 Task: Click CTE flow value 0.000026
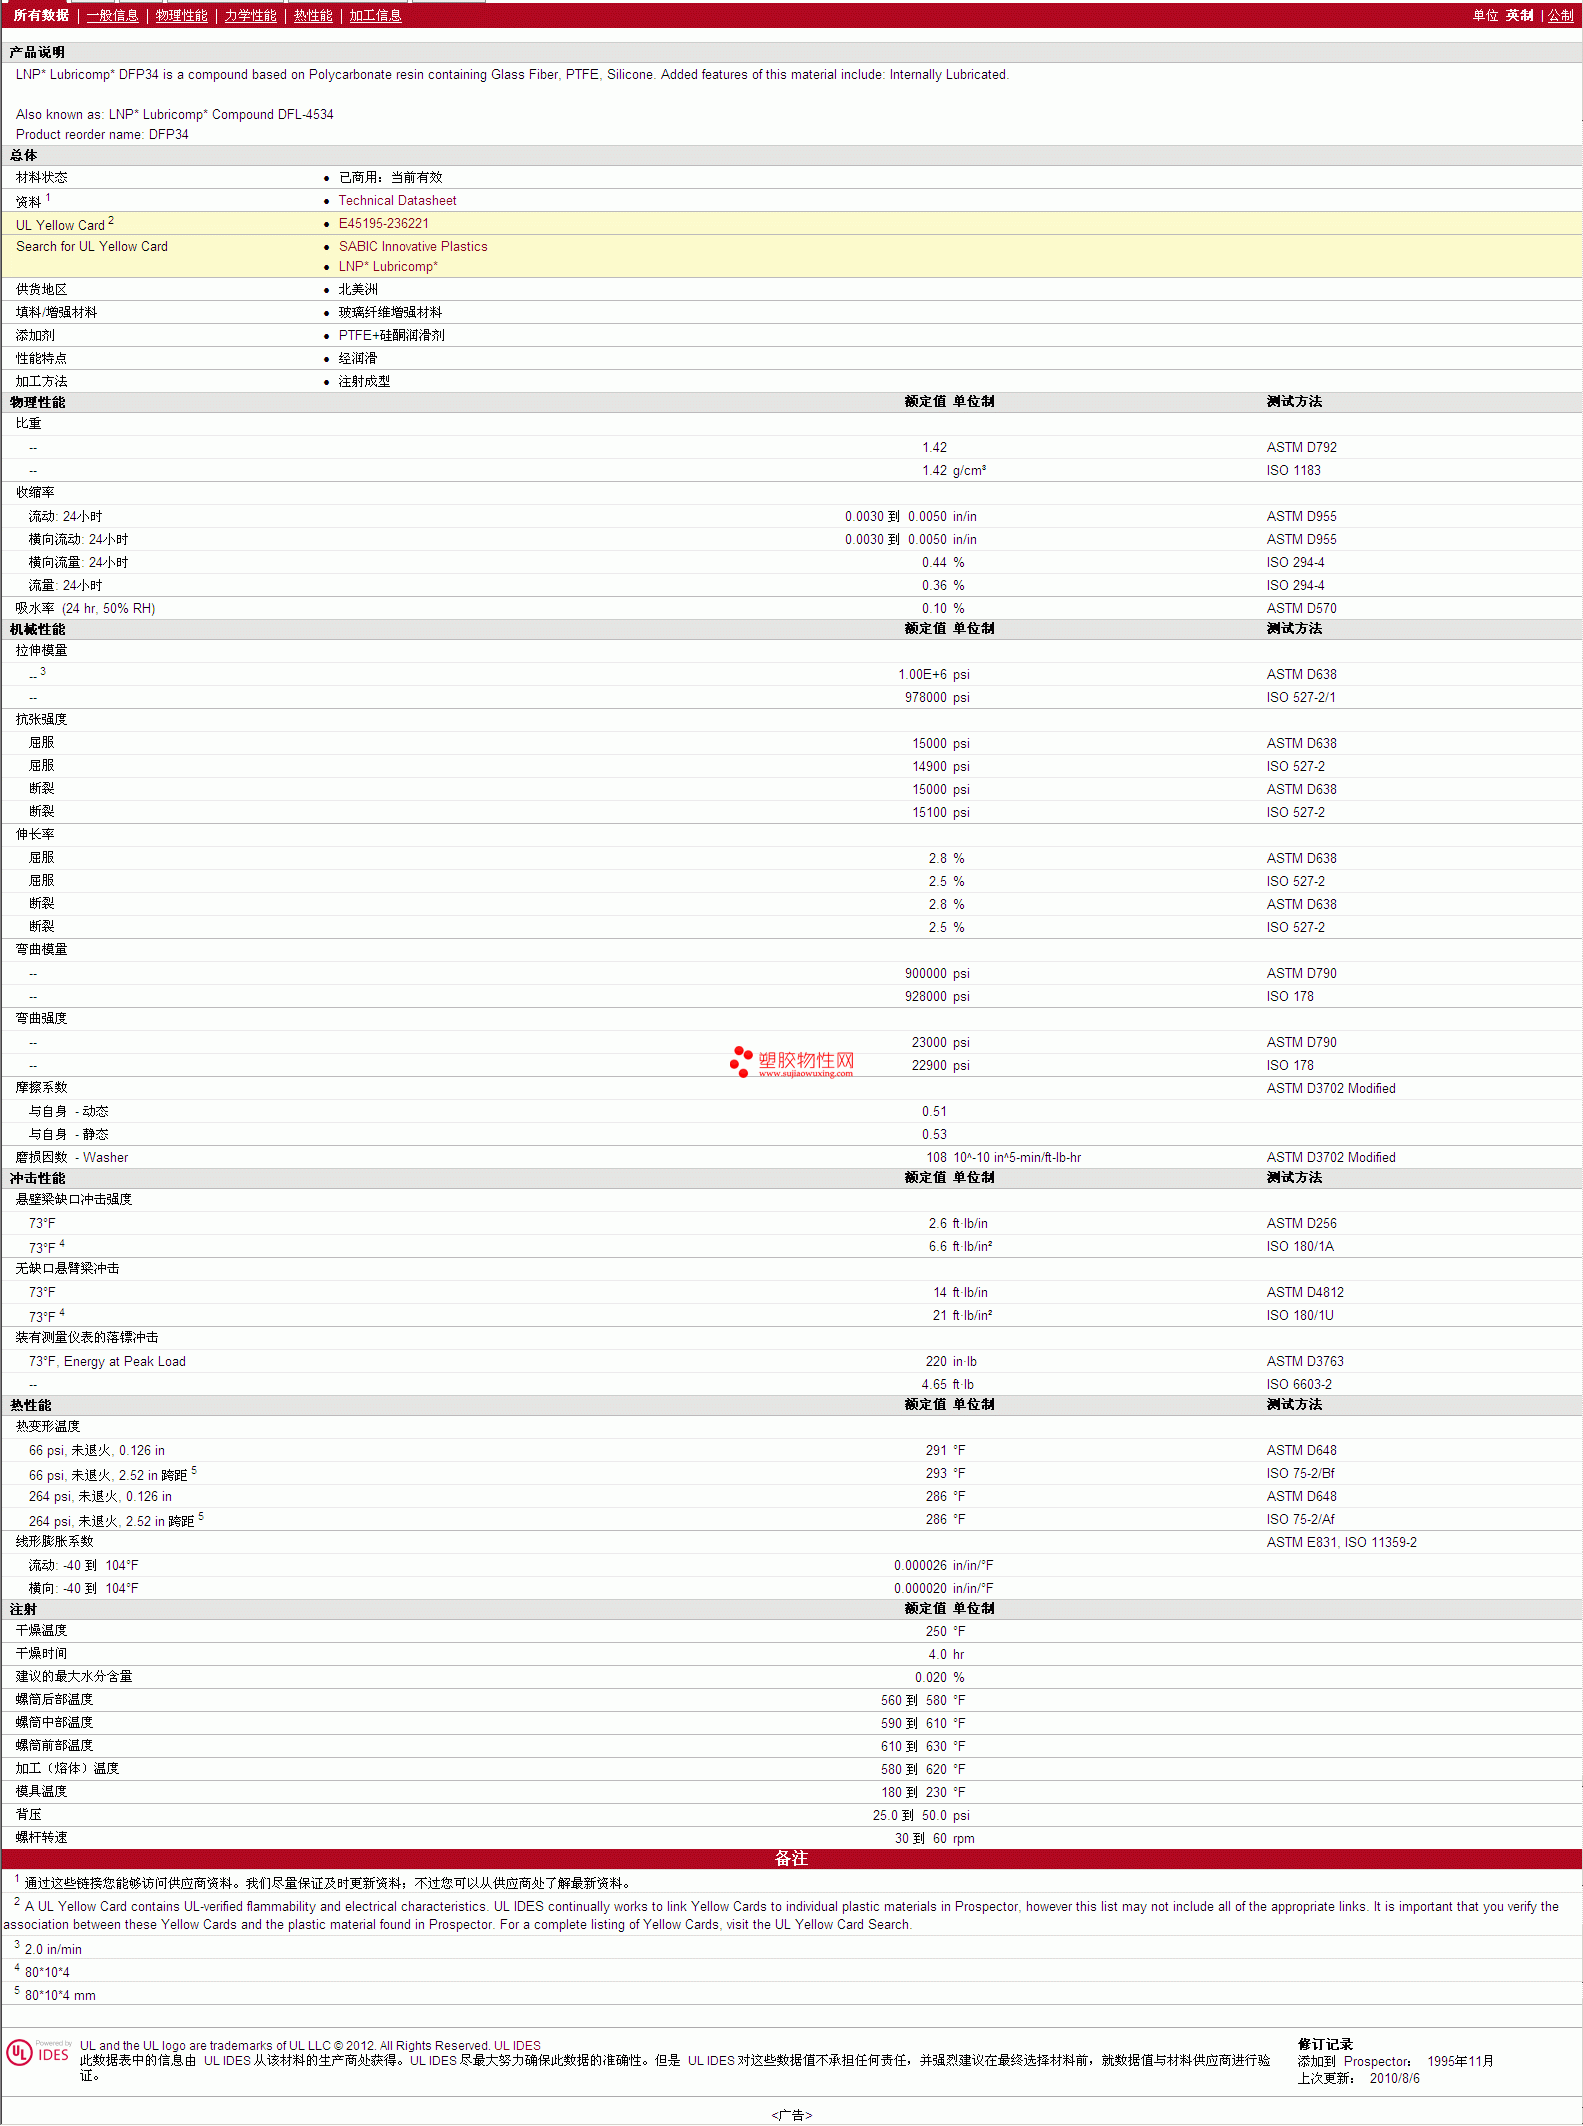tap(920, 1565)
